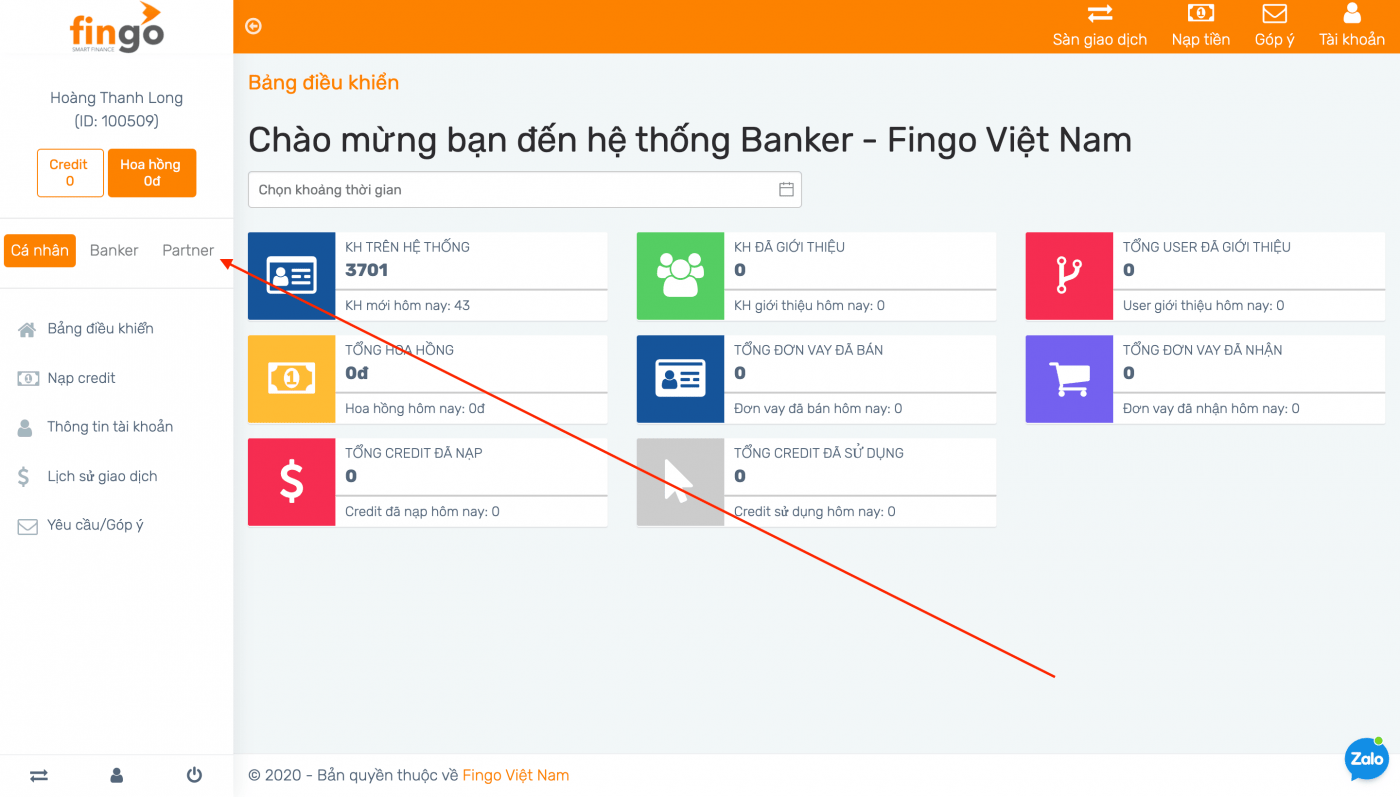Open the Zalo chat bubble

tap(1366, 759)
